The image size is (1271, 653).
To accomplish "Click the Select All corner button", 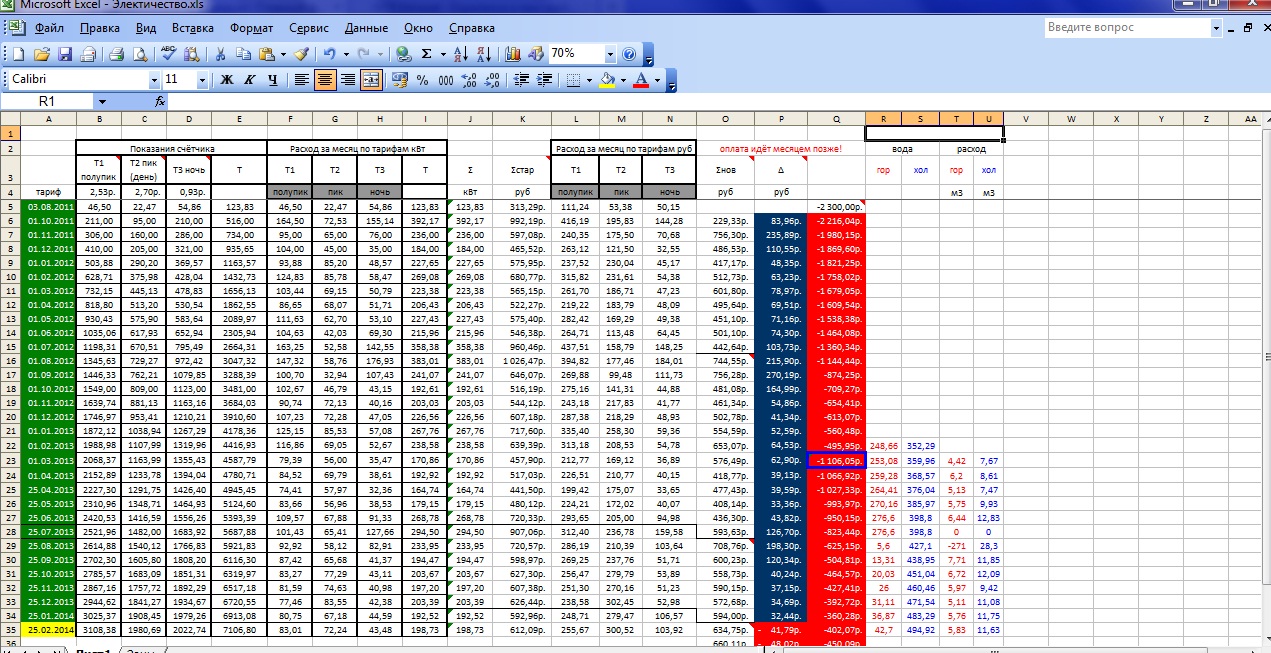I will click(x=10, y=119).
